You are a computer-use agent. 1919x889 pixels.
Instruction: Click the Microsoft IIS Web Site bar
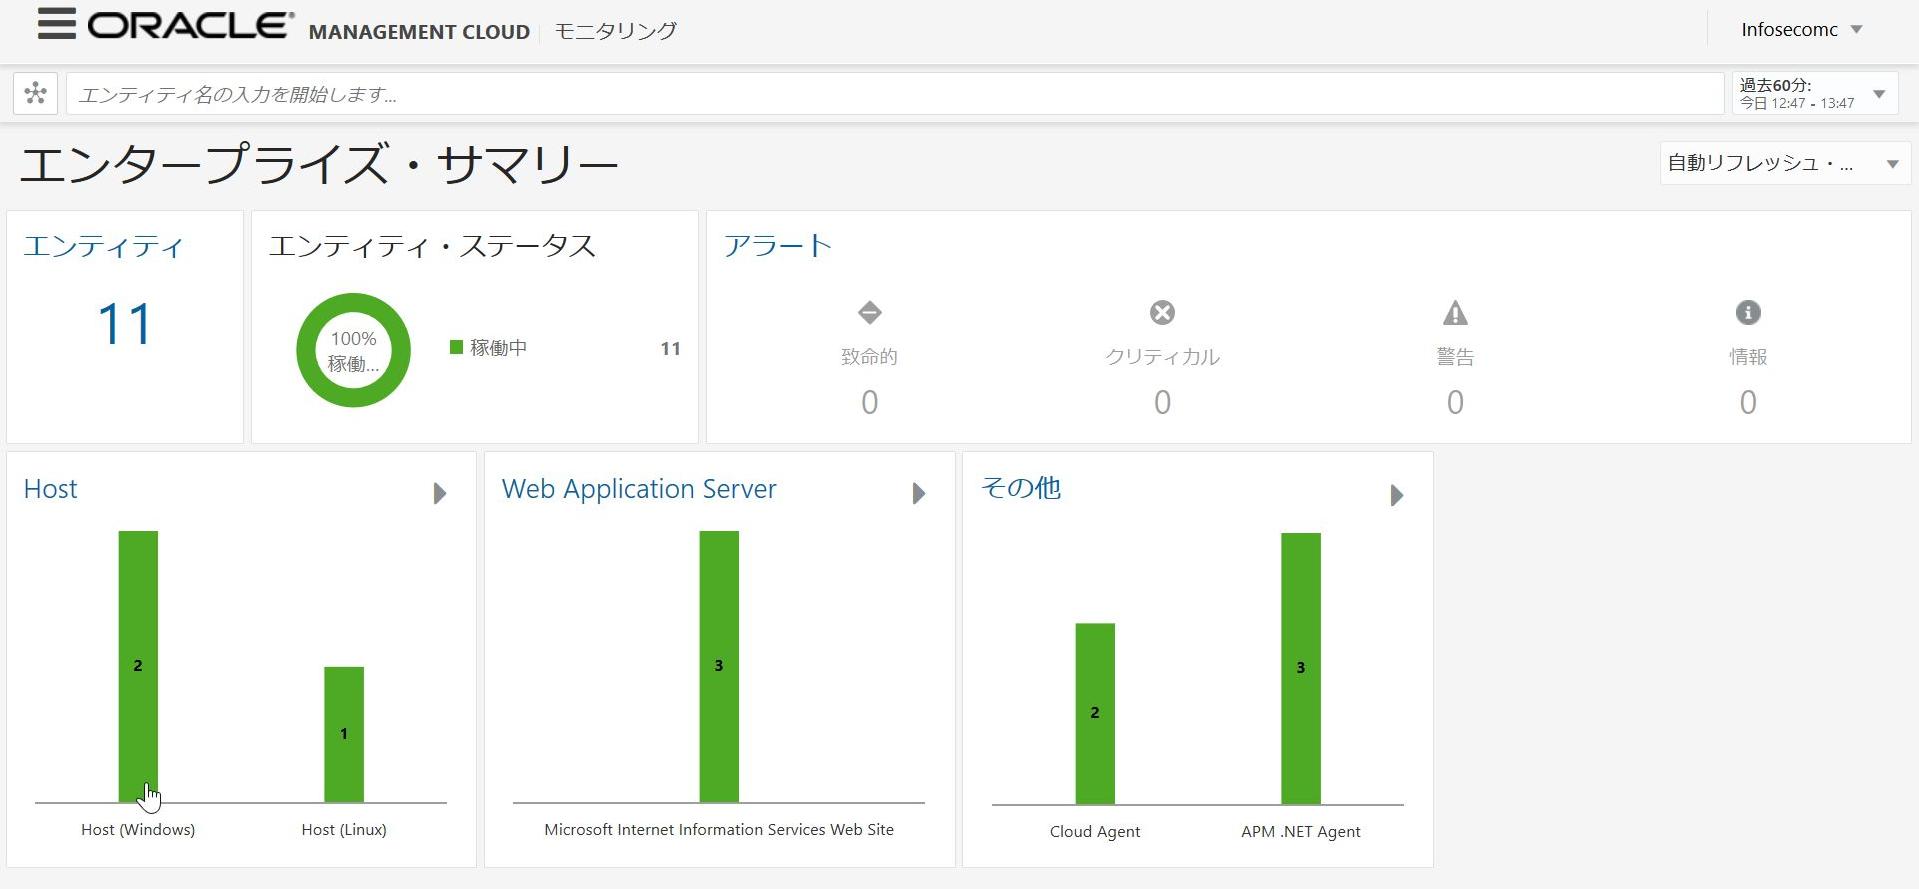(x=719, y=666)
